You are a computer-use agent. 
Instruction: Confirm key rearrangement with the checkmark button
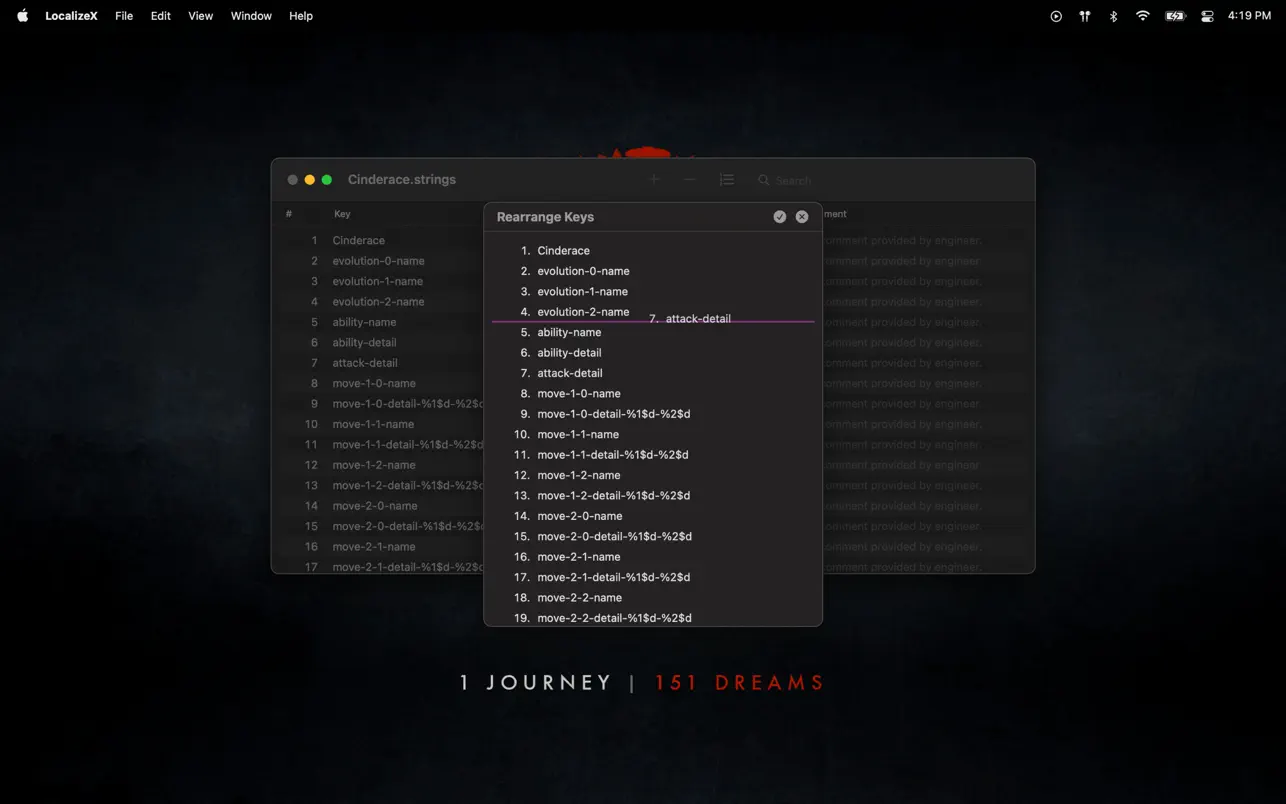click(780, 216)
